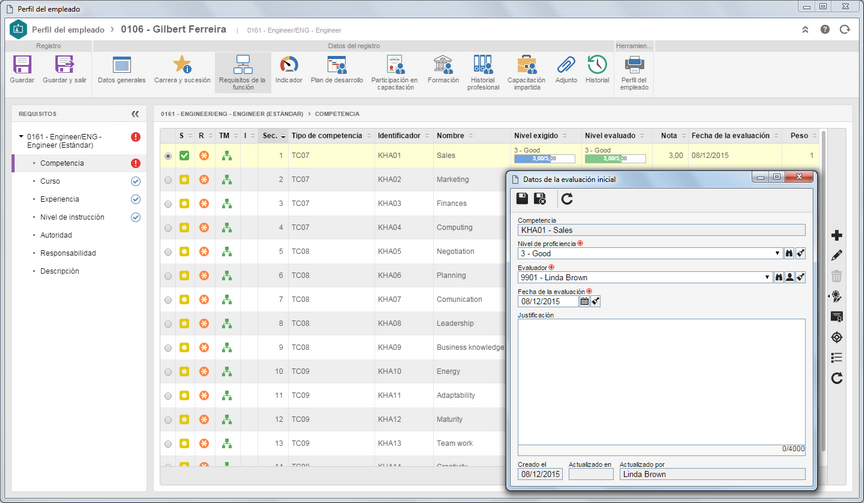Click the pencil edit icon in side toolbar
This screenshot has height=503, width=864.
(x=836, y=256)
